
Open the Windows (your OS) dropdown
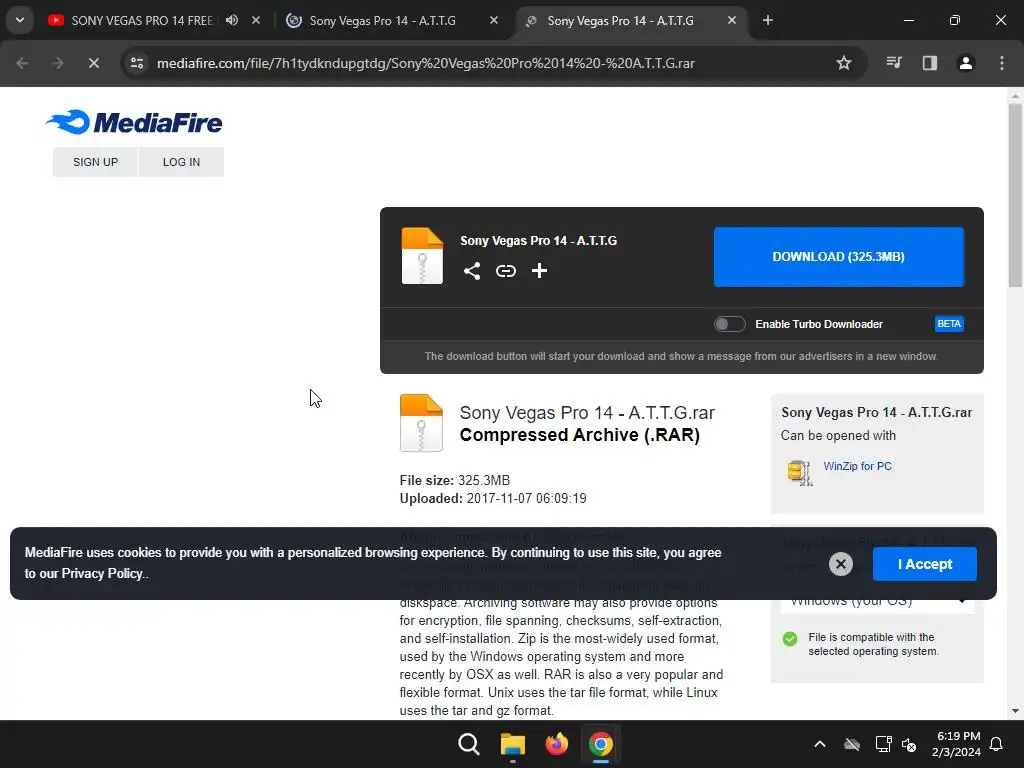click(877, 600)
